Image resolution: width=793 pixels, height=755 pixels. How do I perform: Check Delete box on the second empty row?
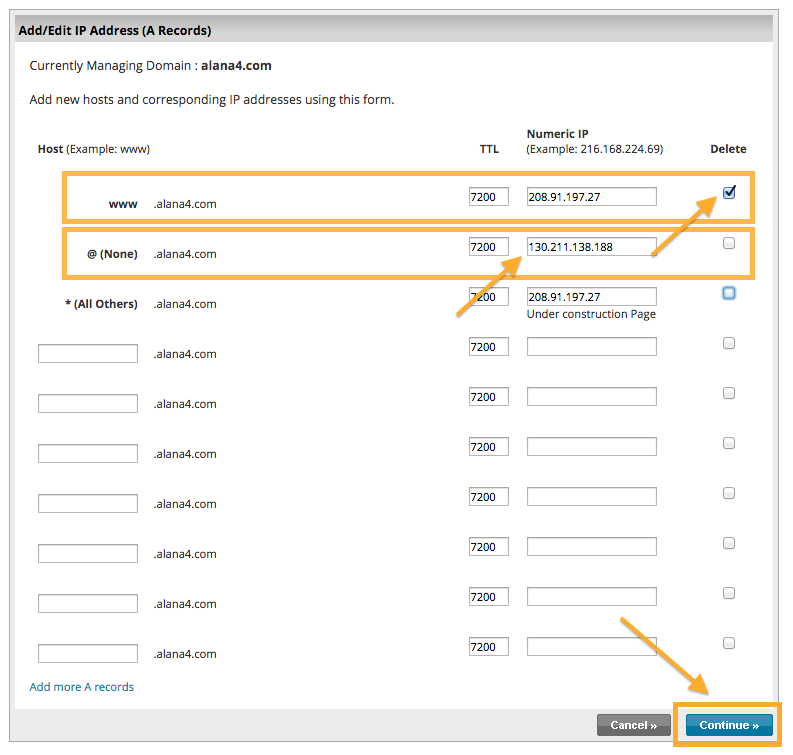click(x=729, y=393)
